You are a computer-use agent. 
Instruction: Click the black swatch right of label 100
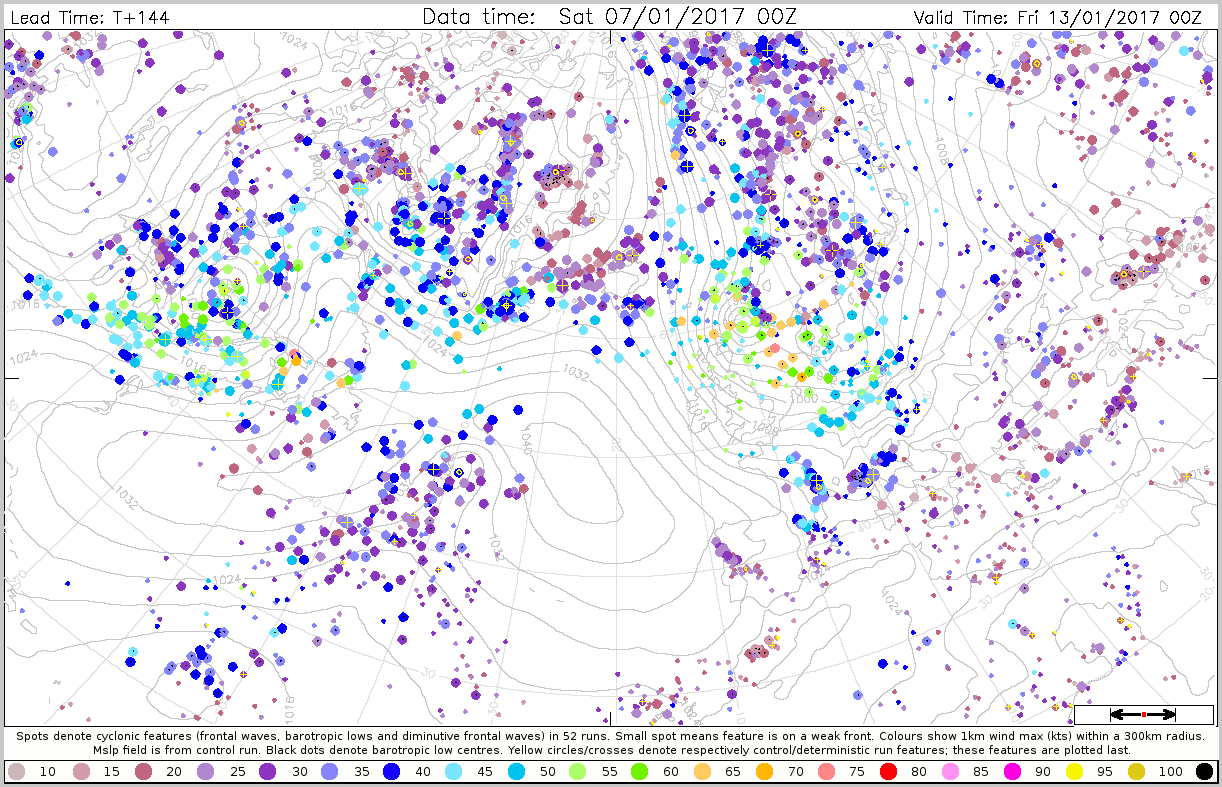click(1205, 771)
